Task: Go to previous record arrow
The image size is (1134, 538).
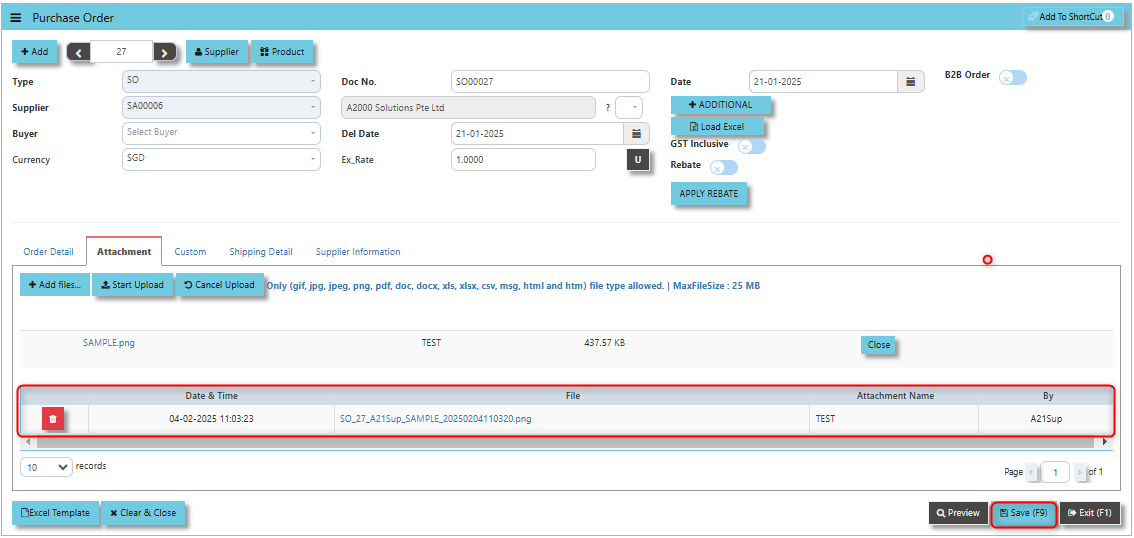Action: 79,52
